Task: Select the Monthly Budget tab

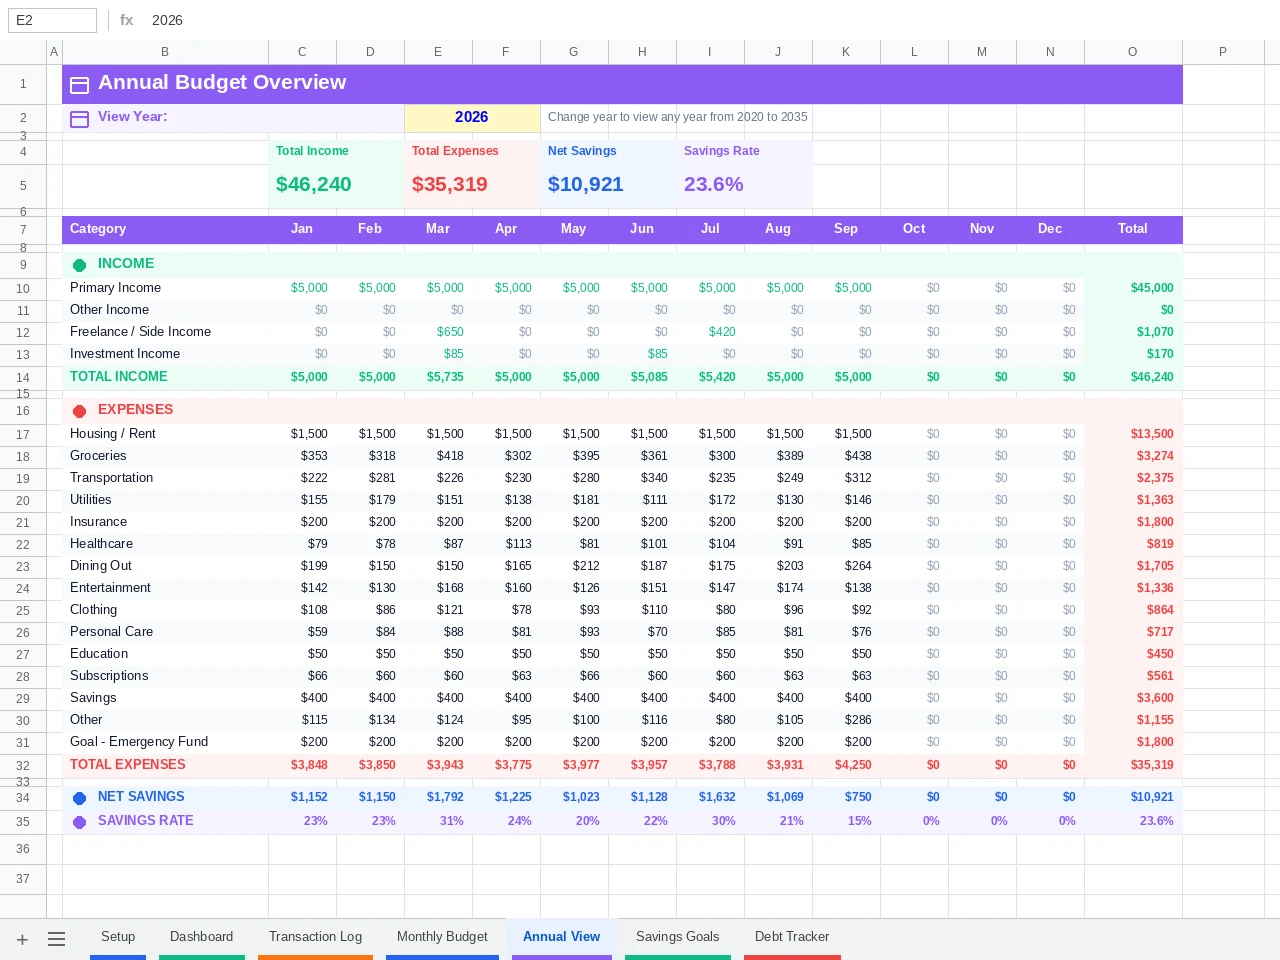Action: (x=442, y=937)
